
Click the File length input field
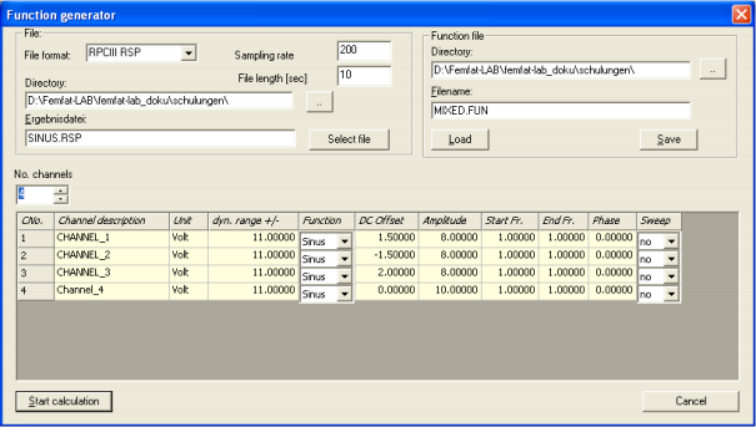tap(364, 76)
